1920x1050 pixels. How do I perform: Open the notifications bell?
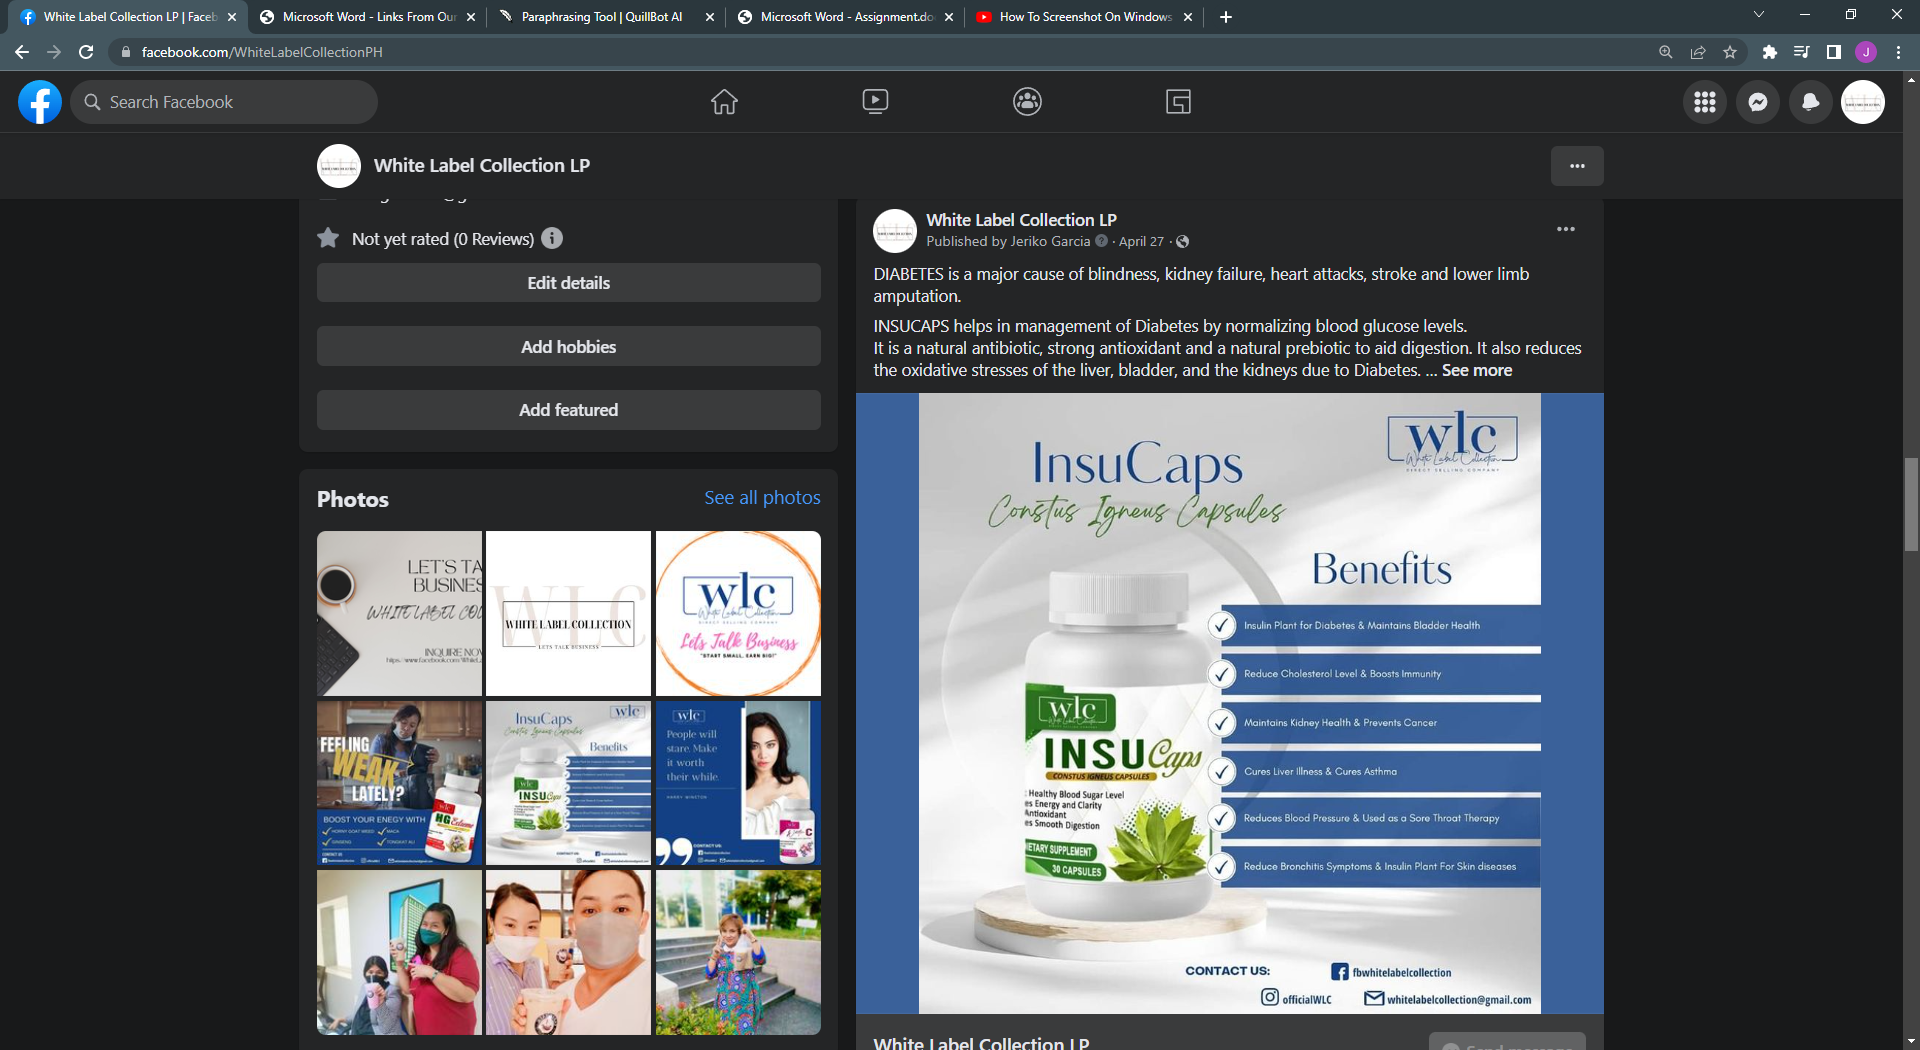[x=1810, y=102]
